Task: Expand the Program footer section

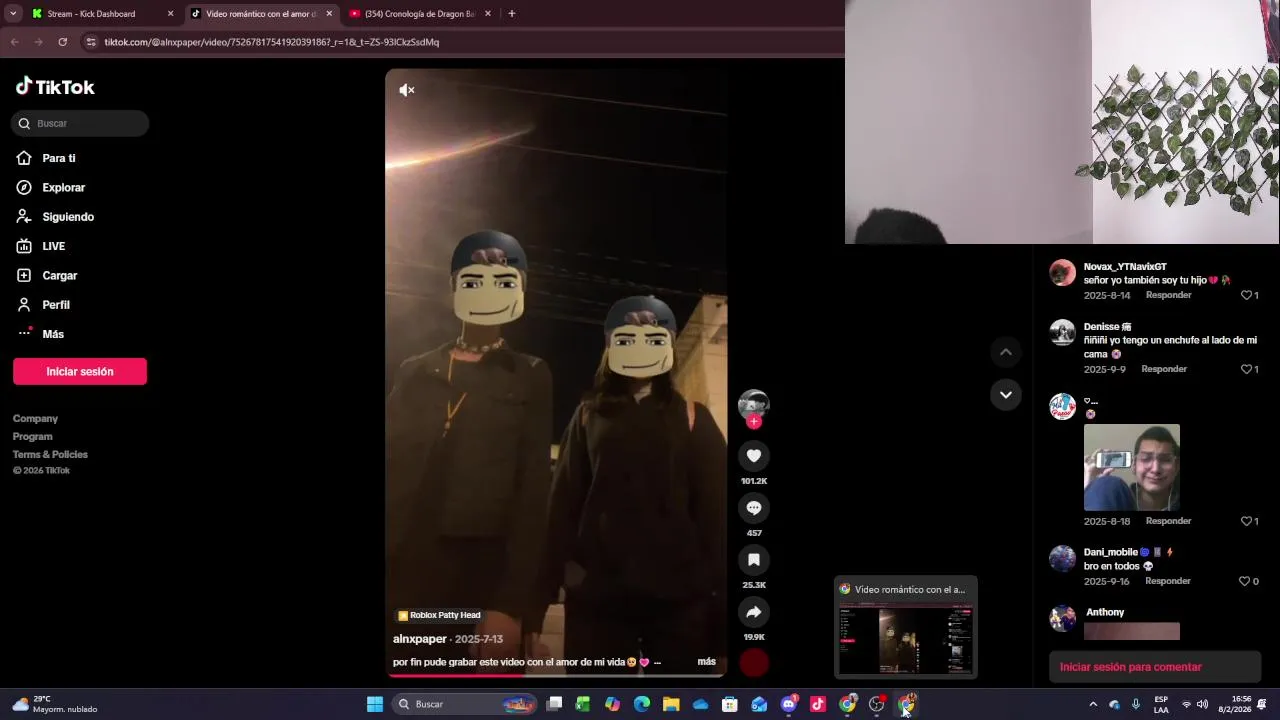Action: tap(33, 437)
